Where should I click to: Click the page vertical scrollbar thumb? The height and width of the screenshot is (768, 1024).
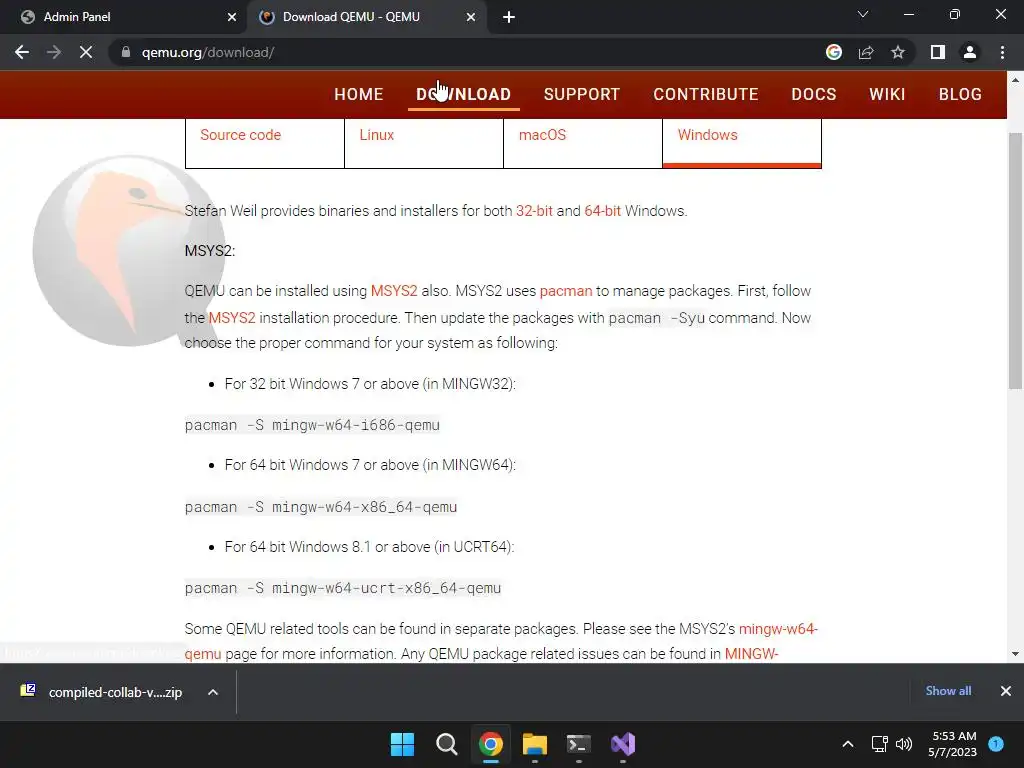(1015, 261)
